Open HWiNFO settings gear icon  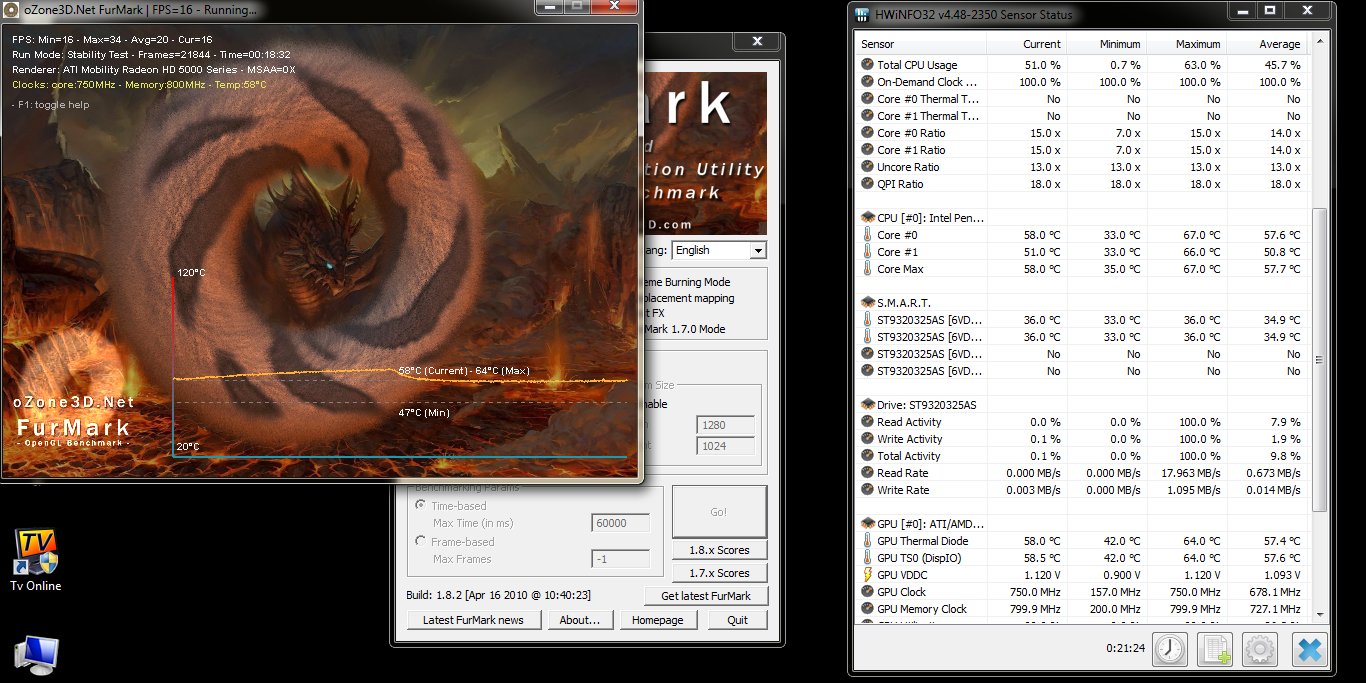[1260, 650]
